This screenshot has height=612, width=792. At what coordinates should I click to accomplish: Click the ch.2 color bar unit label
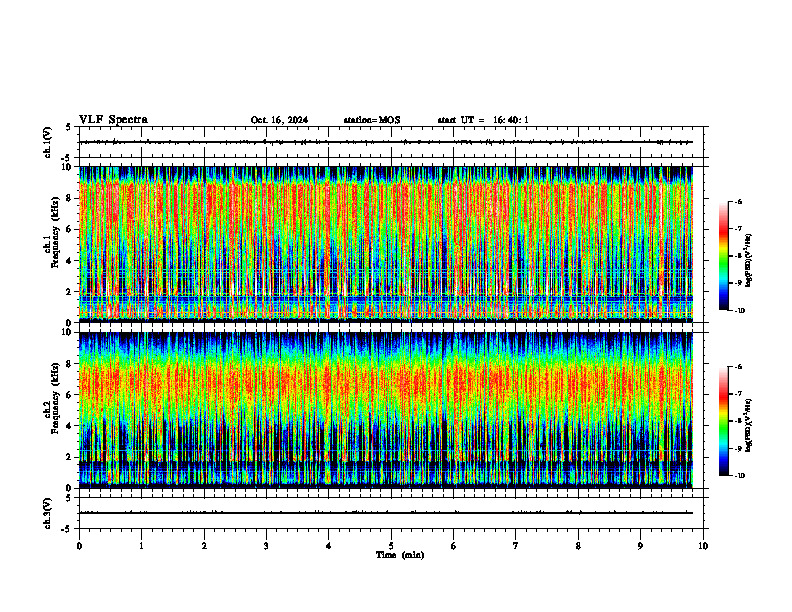[749, 424]
